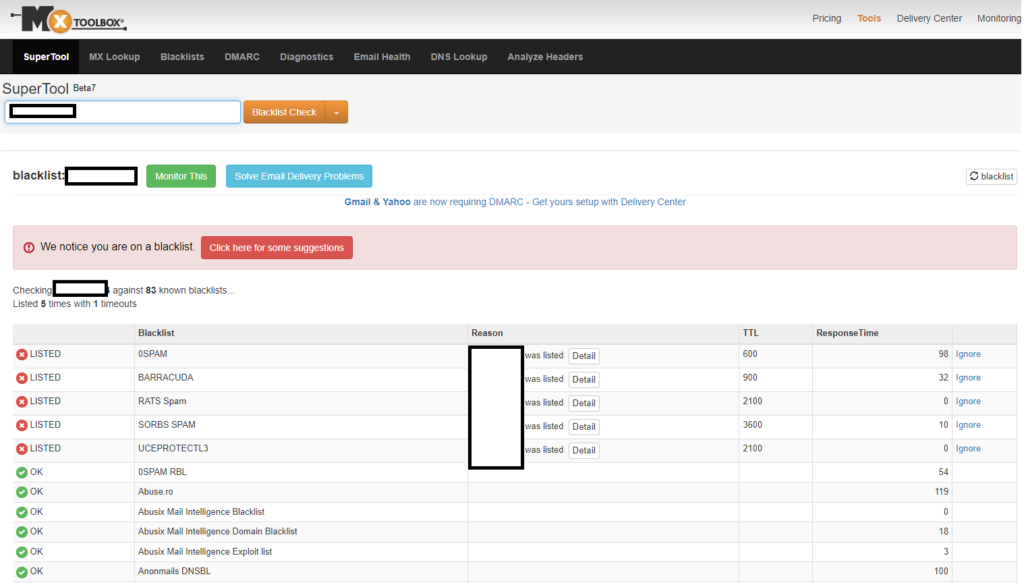Open the Diagnostics tab

(x=306, y=57)
